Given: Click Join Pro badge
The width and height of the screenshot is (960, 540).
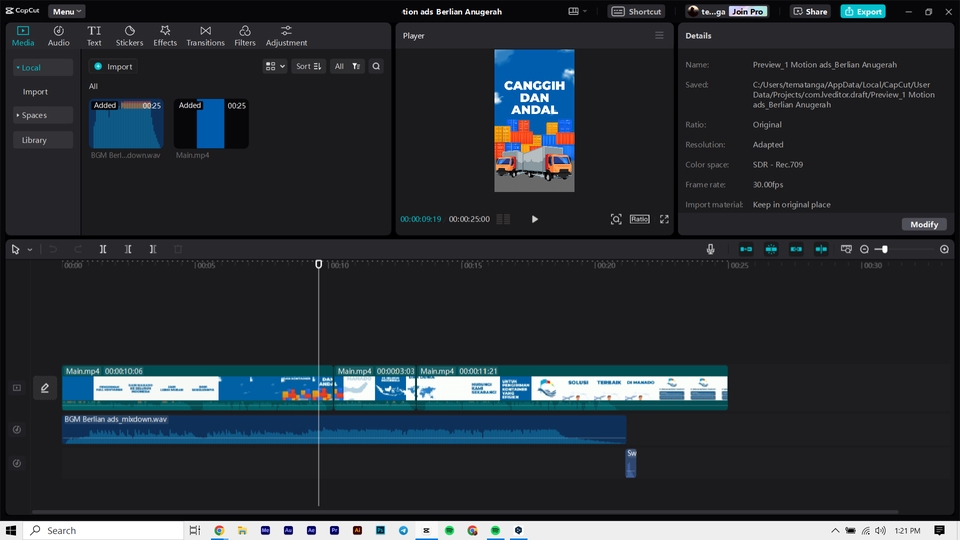Looking at the screenshot, I should [748, 11].
